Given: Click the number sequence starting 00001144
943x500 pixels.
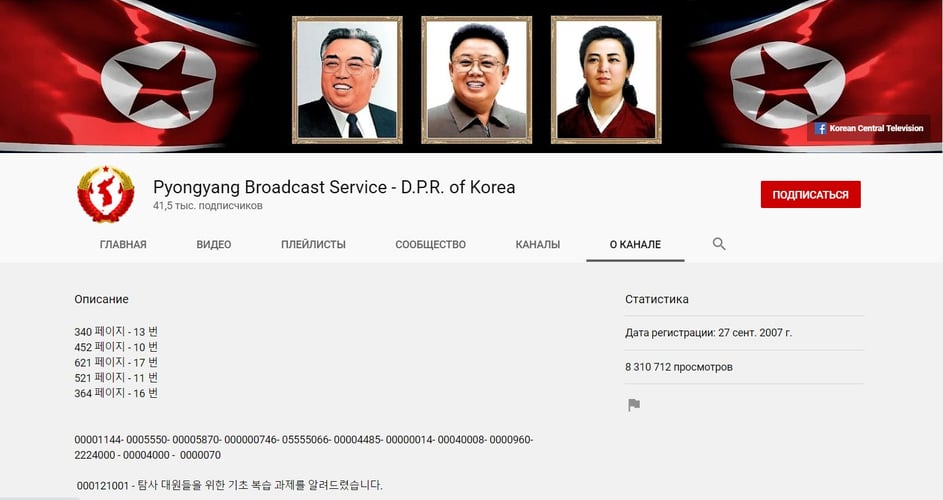Looking at the screenshot, I should (304, 440).
